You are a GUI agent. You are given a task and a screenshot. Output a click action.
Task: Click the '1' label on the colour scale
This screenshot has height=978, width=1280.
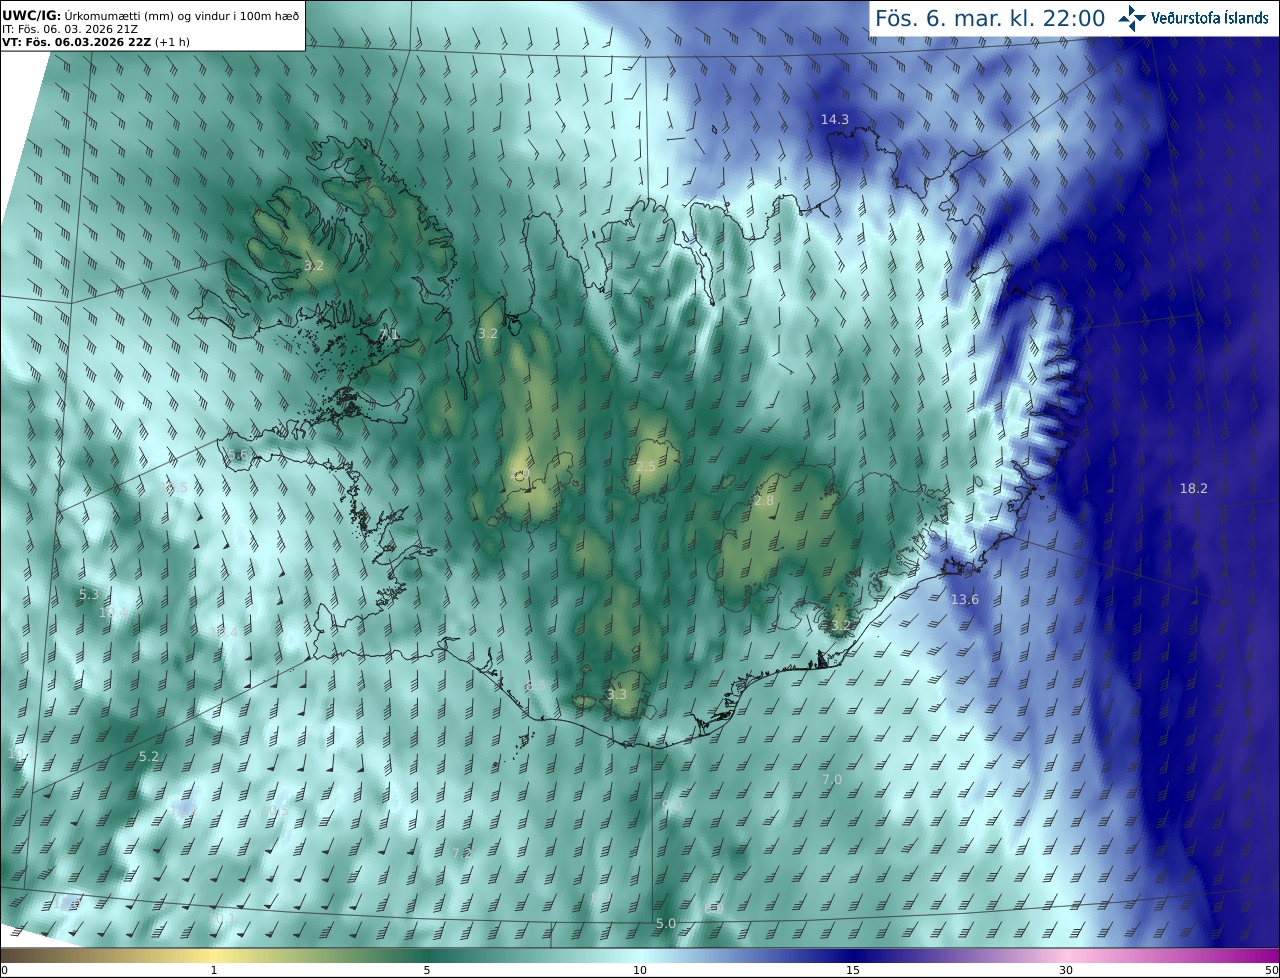(x=214, y=970)
